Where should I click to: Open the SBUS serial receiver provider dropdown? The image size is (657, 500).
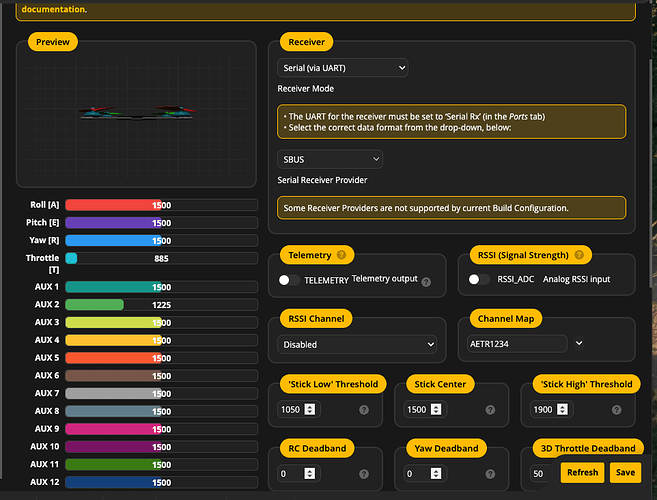pos(330,159)
